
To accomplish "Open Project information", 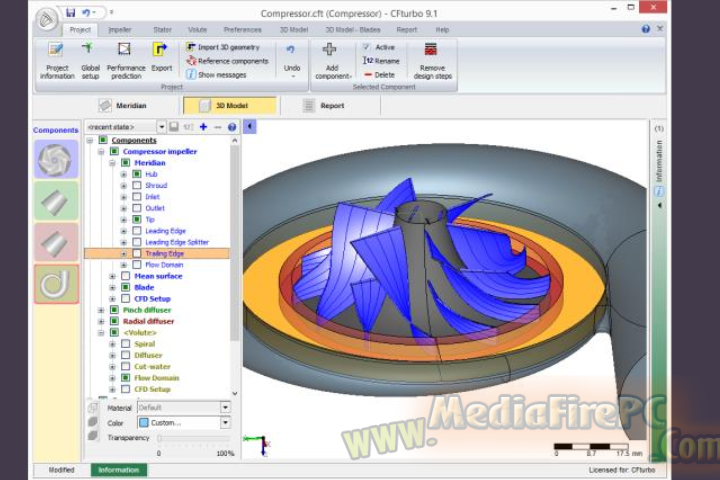I will (57, 60).
